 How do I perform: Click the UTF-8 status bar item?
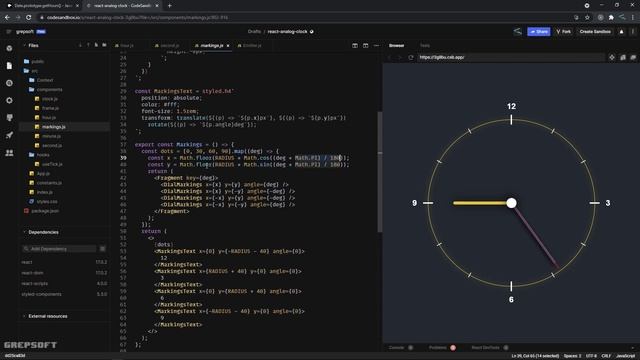tap(591, 356)
